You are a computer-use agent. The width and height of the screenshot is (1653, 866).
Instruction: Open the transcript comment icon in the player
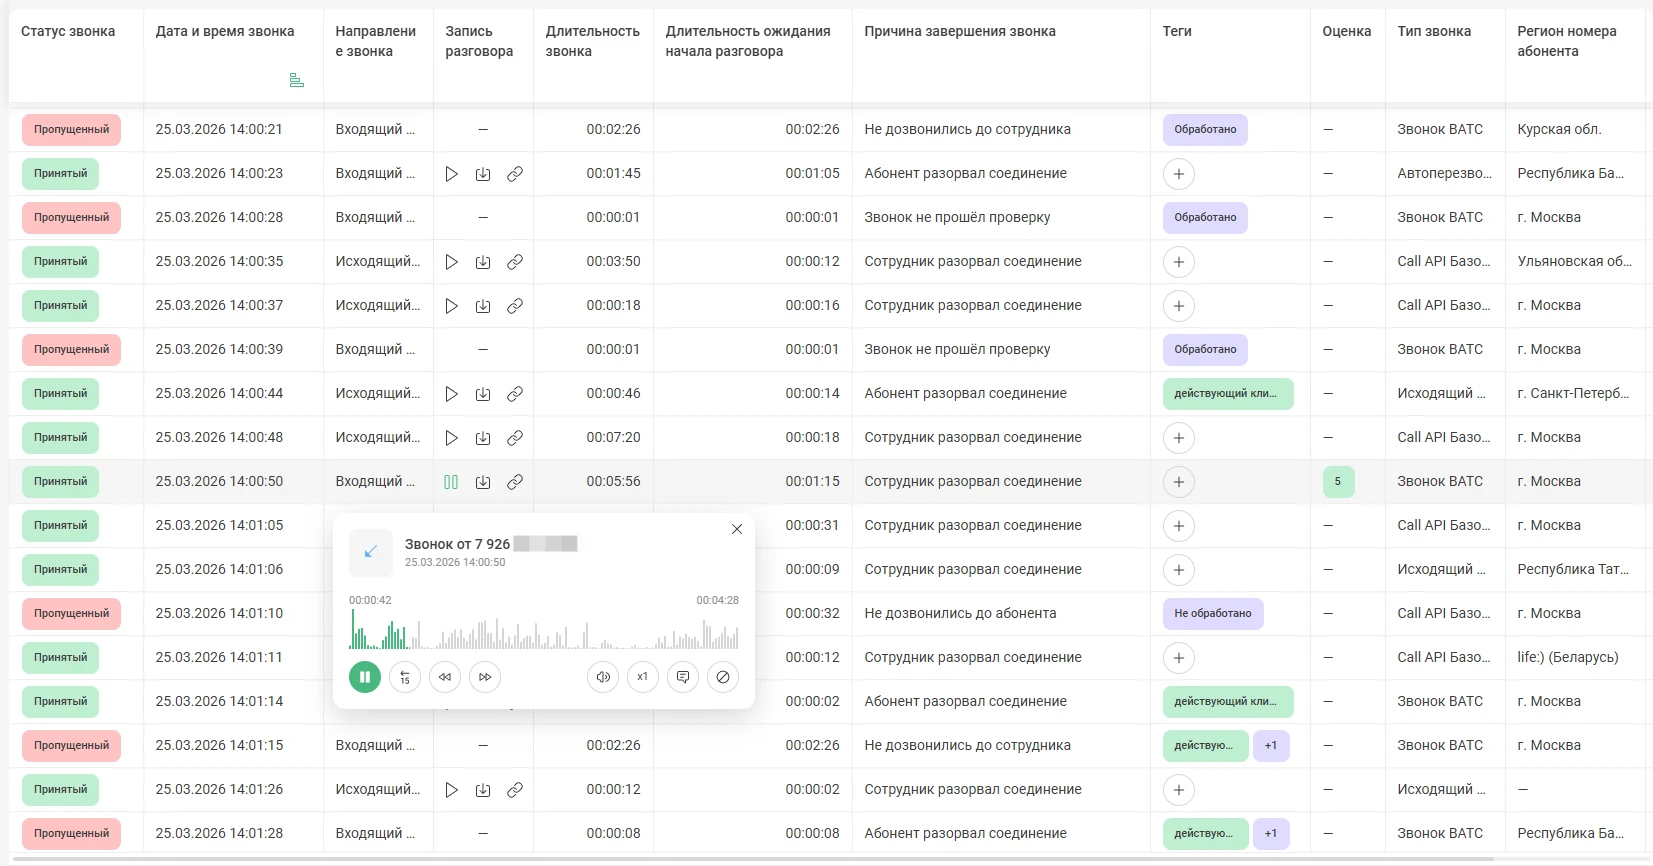(x=683, y=677)
